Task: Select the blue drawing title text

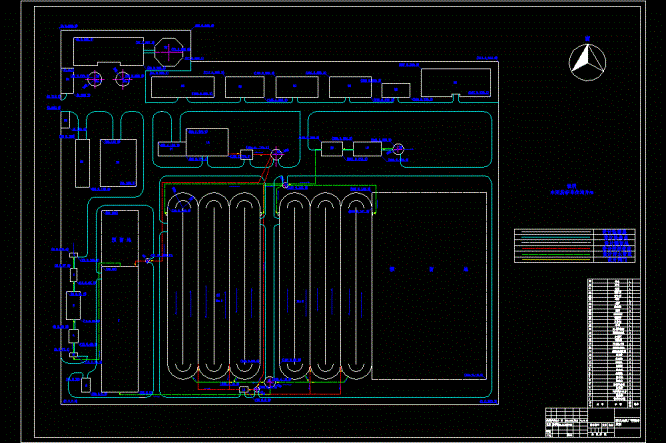Action: pyautogui.click(x=572, y=189)
